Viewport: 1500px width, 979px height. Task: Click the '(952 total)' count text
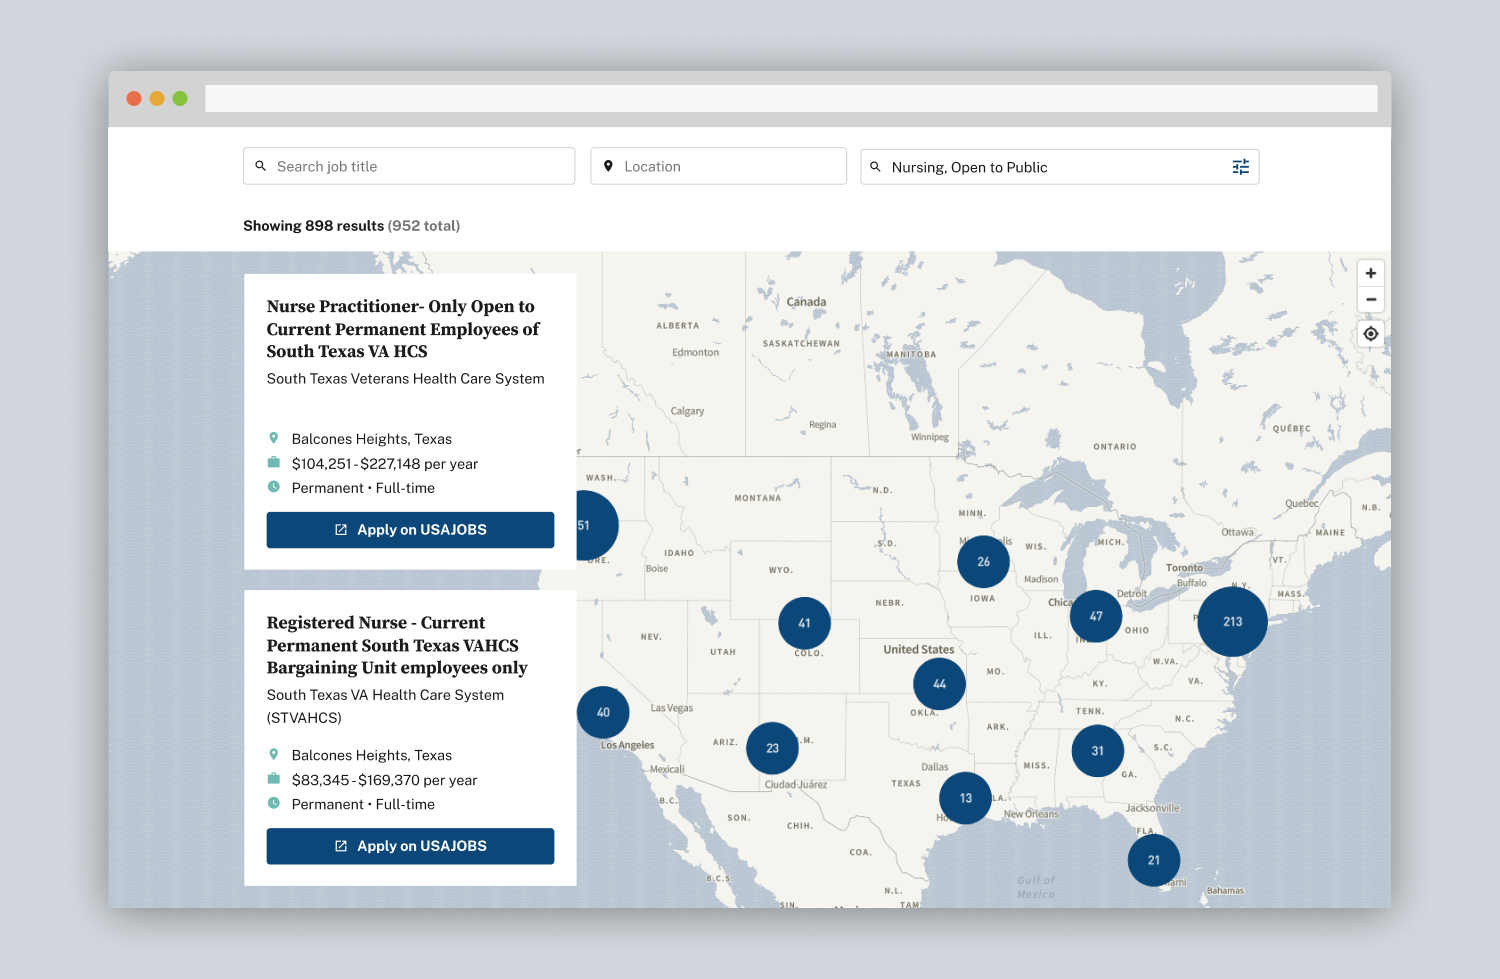pos(424,226)
